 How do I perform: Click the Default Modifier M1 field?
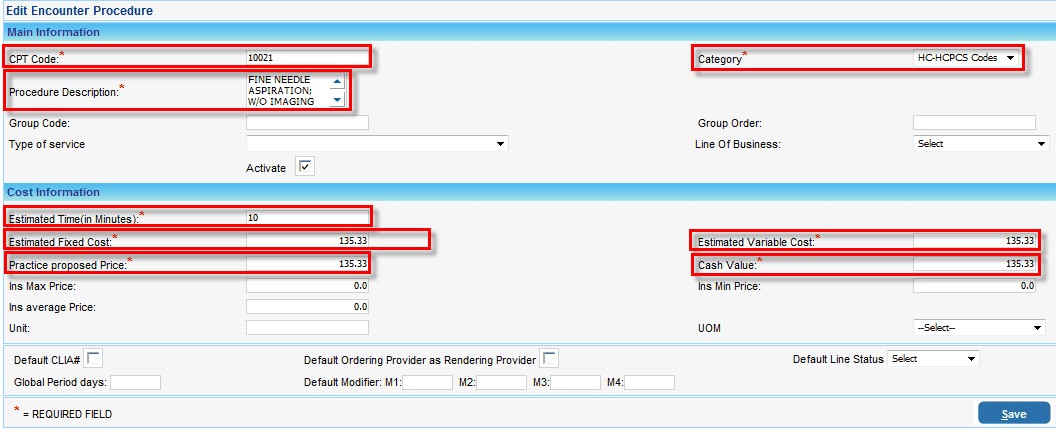(427, 382)
